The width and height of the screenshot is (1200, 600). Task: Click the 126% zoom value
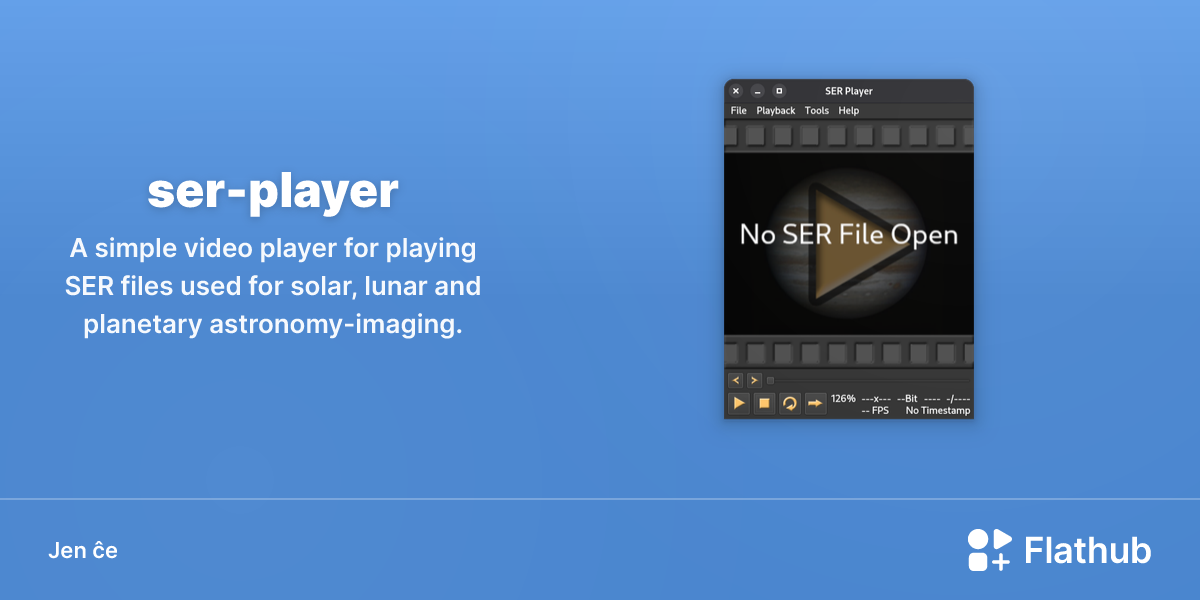pos(843,398)
